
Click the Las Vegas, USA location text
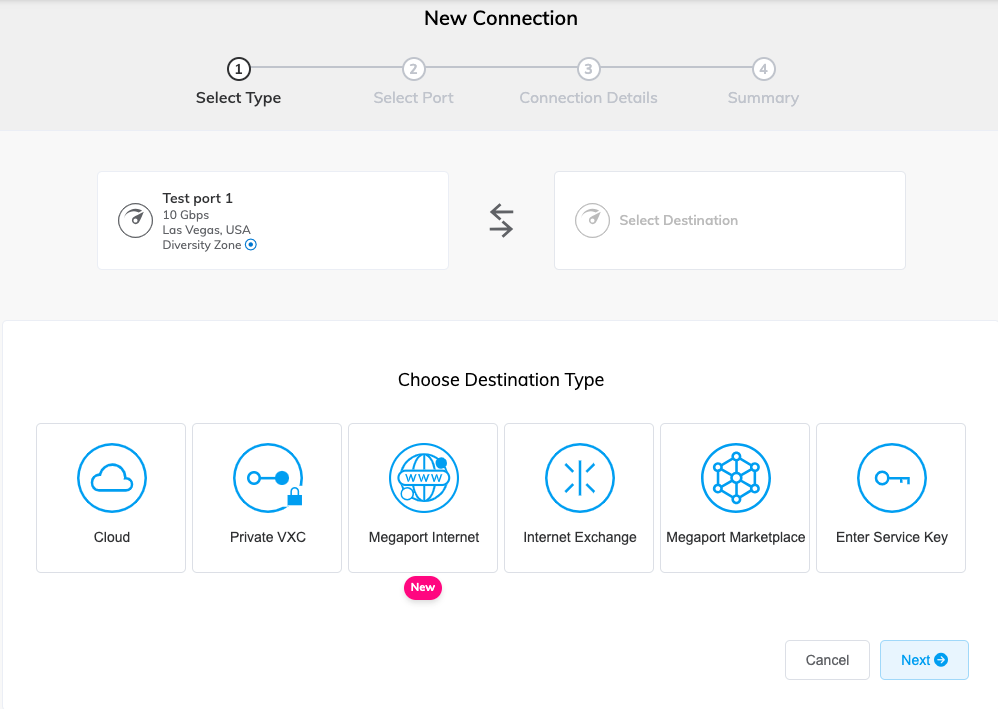[x=206, y=230]
